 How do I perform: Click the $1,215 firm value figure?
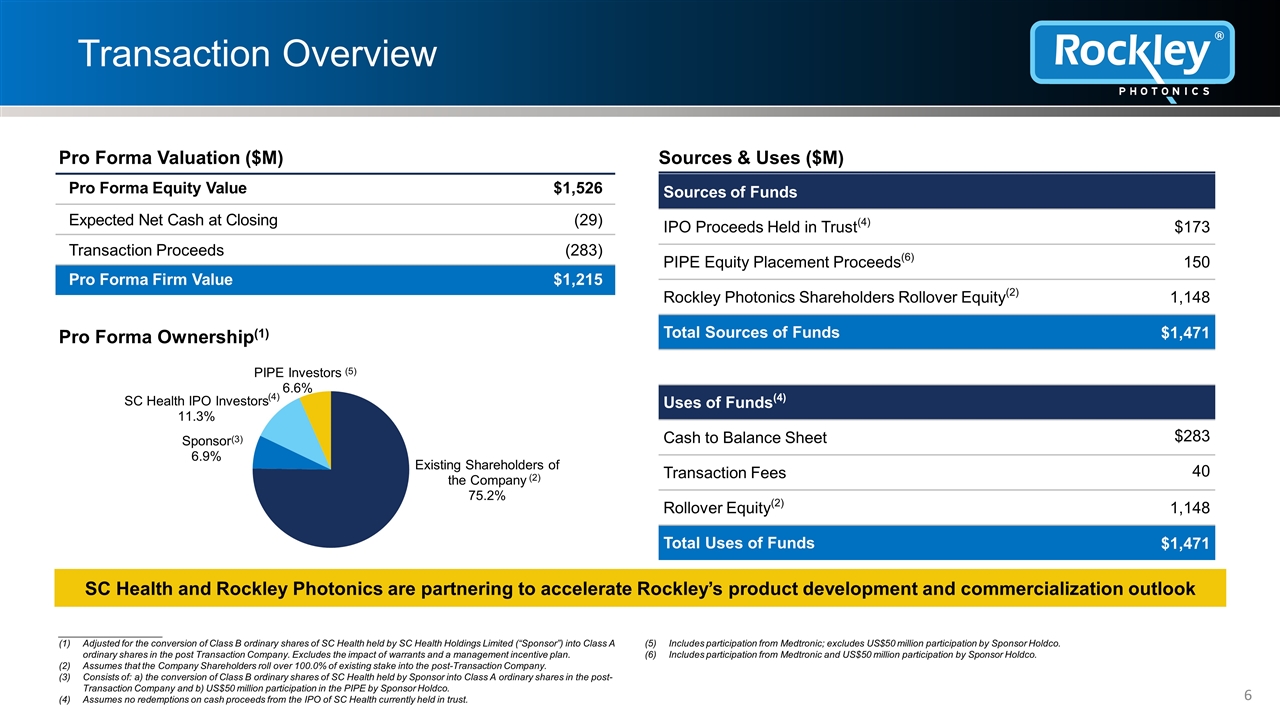[578, 280]
